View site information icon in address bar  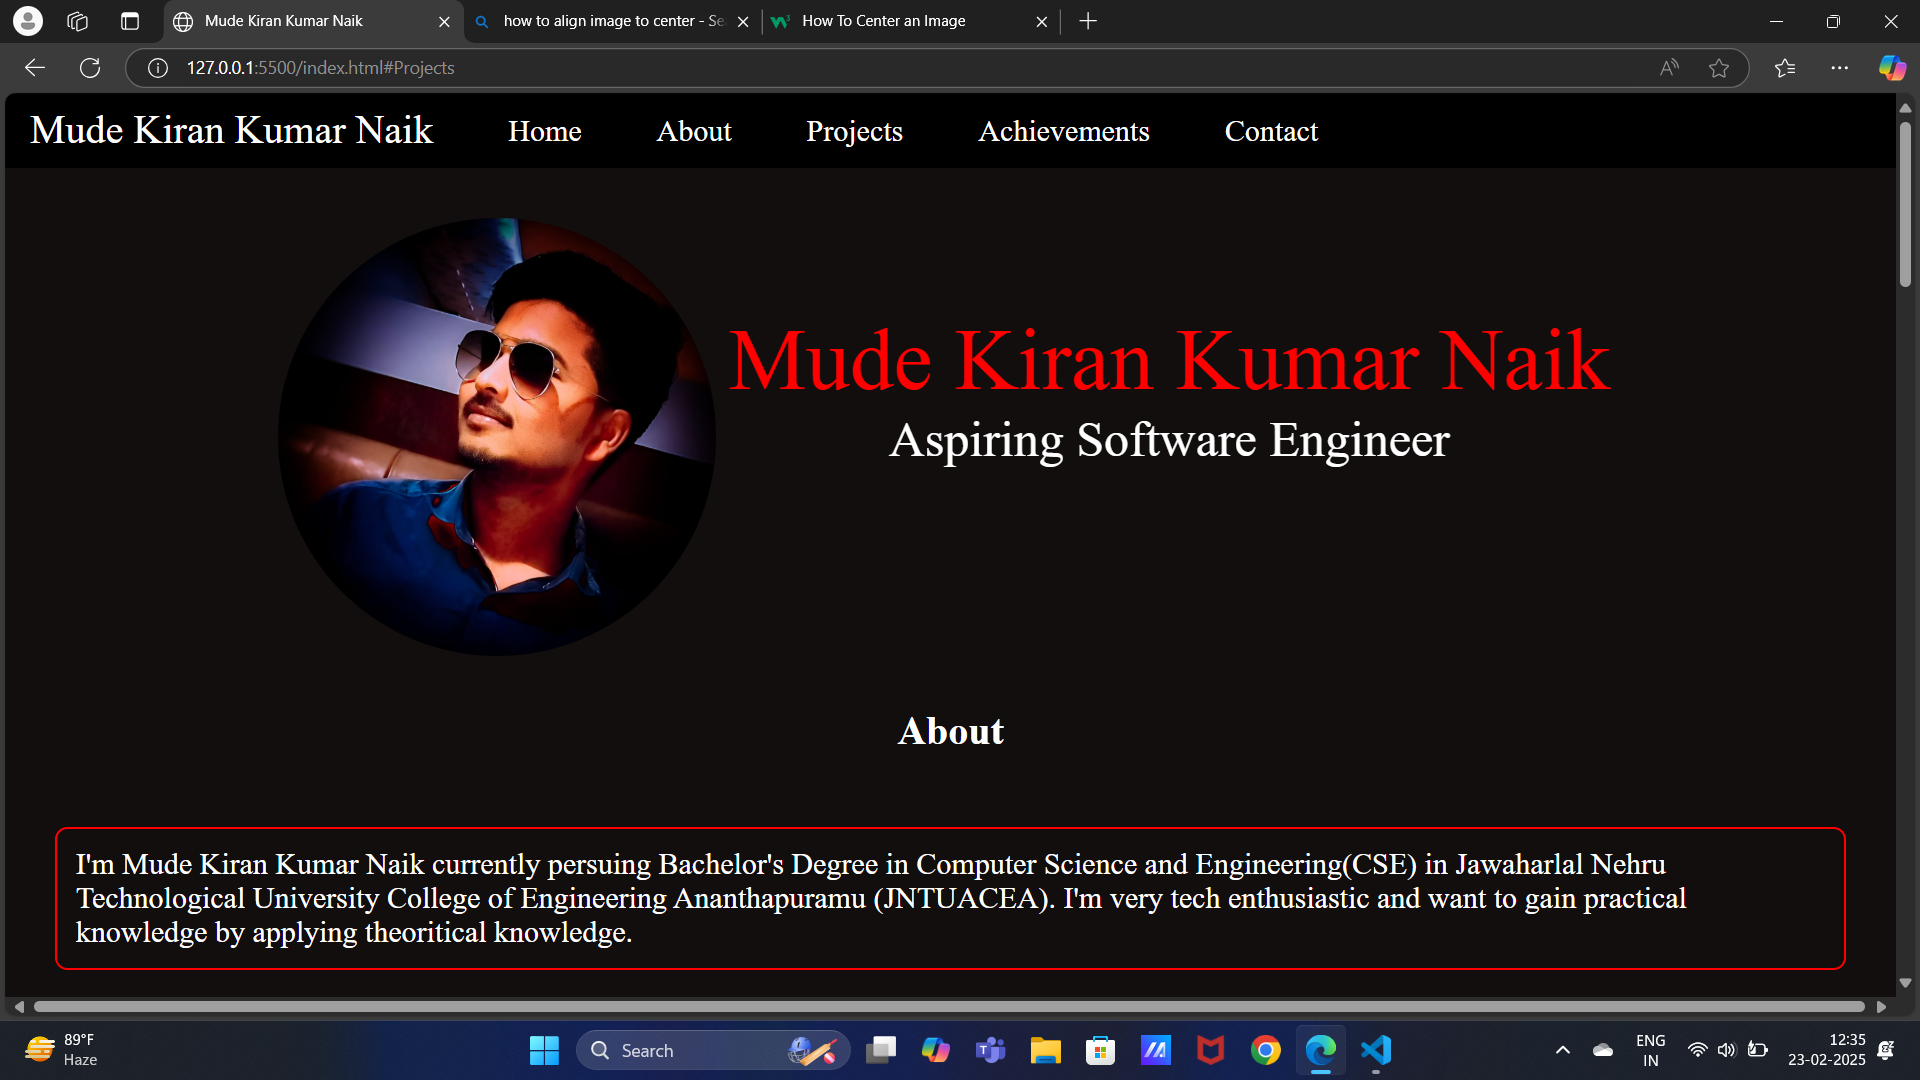tap(158, 68)
